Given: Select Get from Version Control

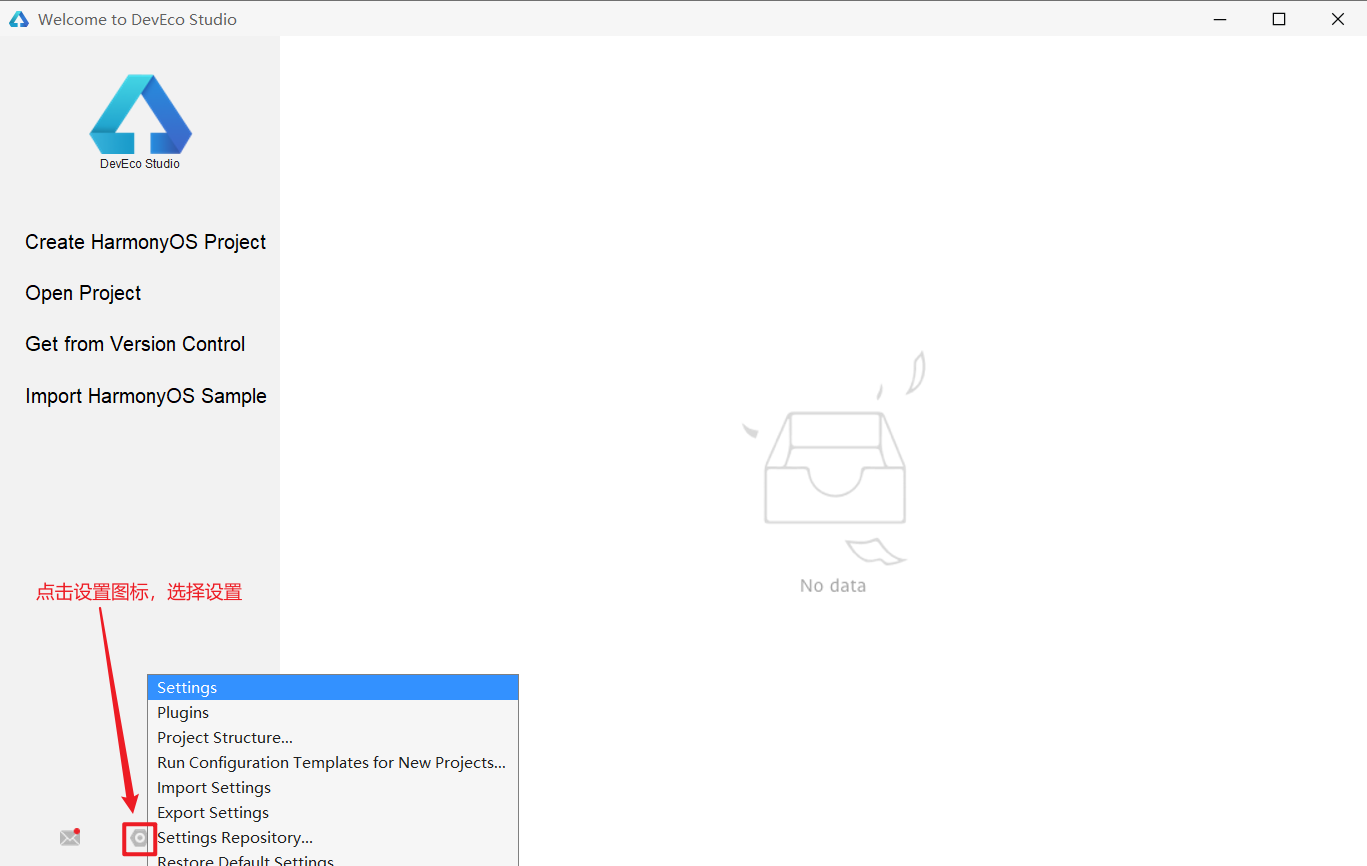Looking at the screenshot, I should coord(135,344).
